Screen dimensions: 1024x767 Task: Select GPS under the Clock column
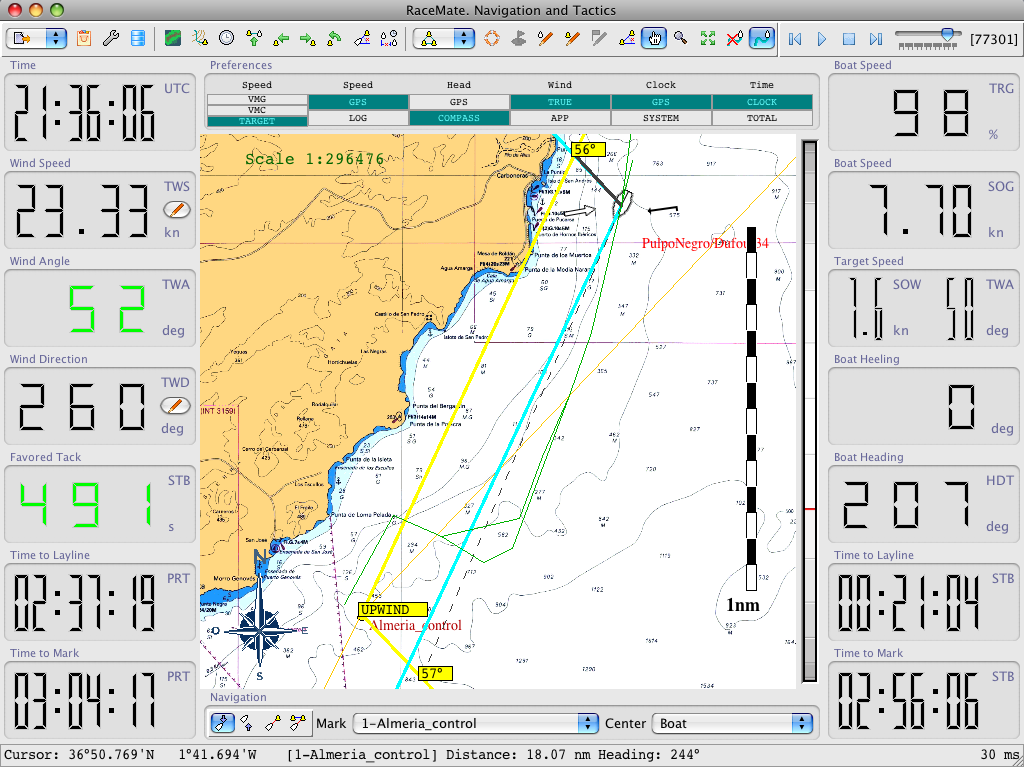pyautogui.click(x=661, y=102)
